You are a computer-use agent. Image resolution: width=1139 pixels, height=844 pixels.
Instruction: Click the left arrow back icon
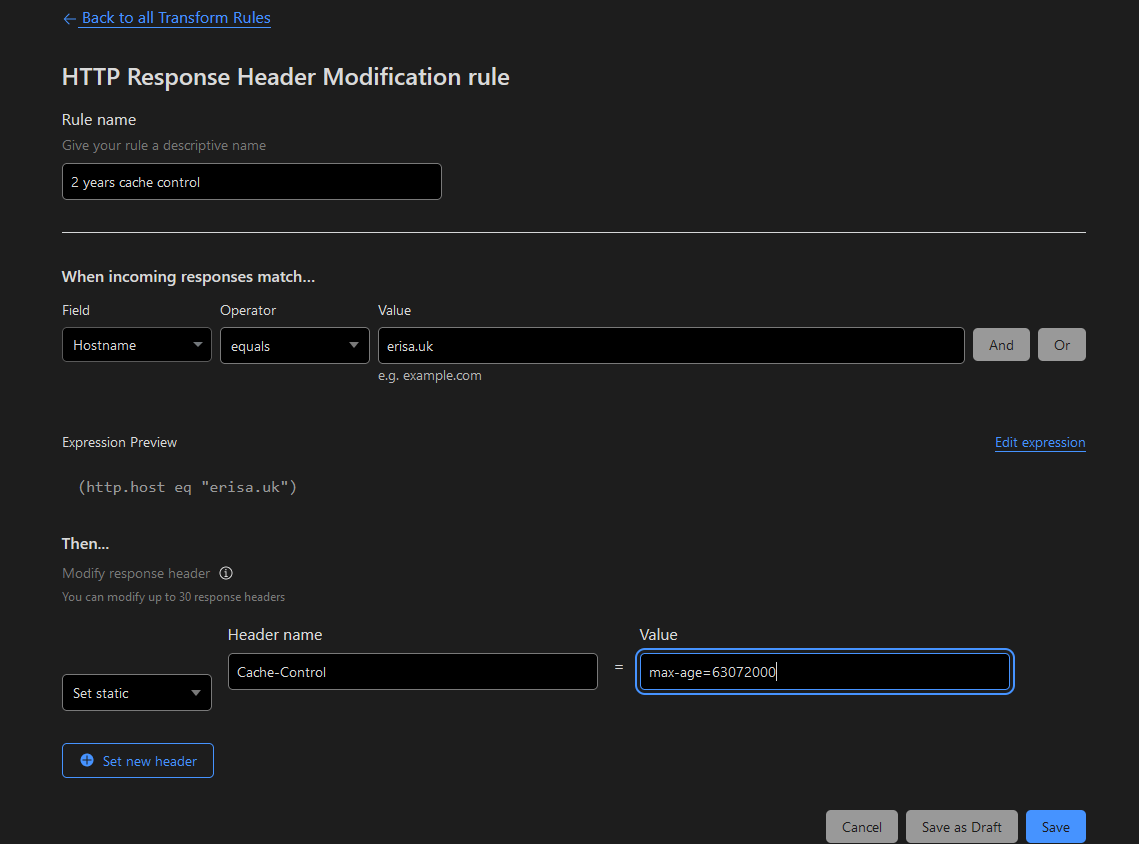tap(69, 18)
